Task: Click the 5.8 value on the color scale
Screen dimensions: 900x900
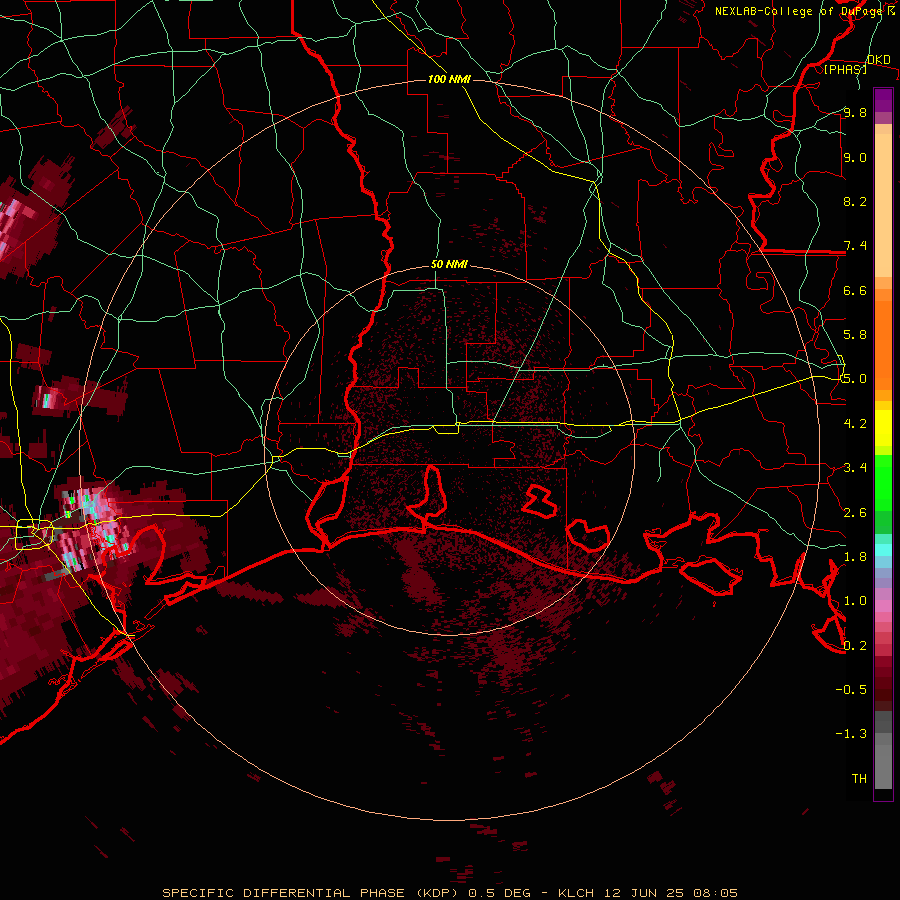Action: tap(855, 334)
